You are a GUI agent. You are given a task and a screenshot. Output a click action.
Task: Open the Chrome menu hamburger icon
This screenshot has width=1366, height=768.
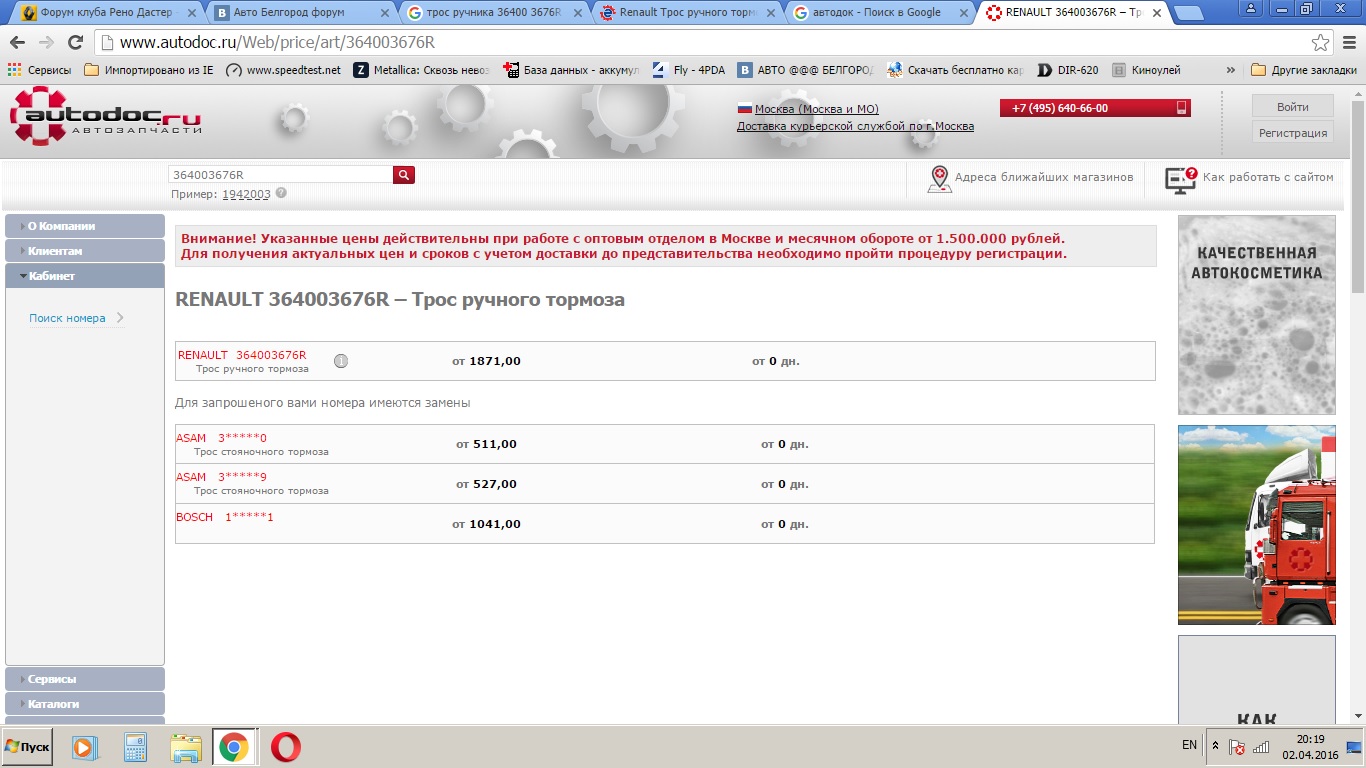(1348, 43)
